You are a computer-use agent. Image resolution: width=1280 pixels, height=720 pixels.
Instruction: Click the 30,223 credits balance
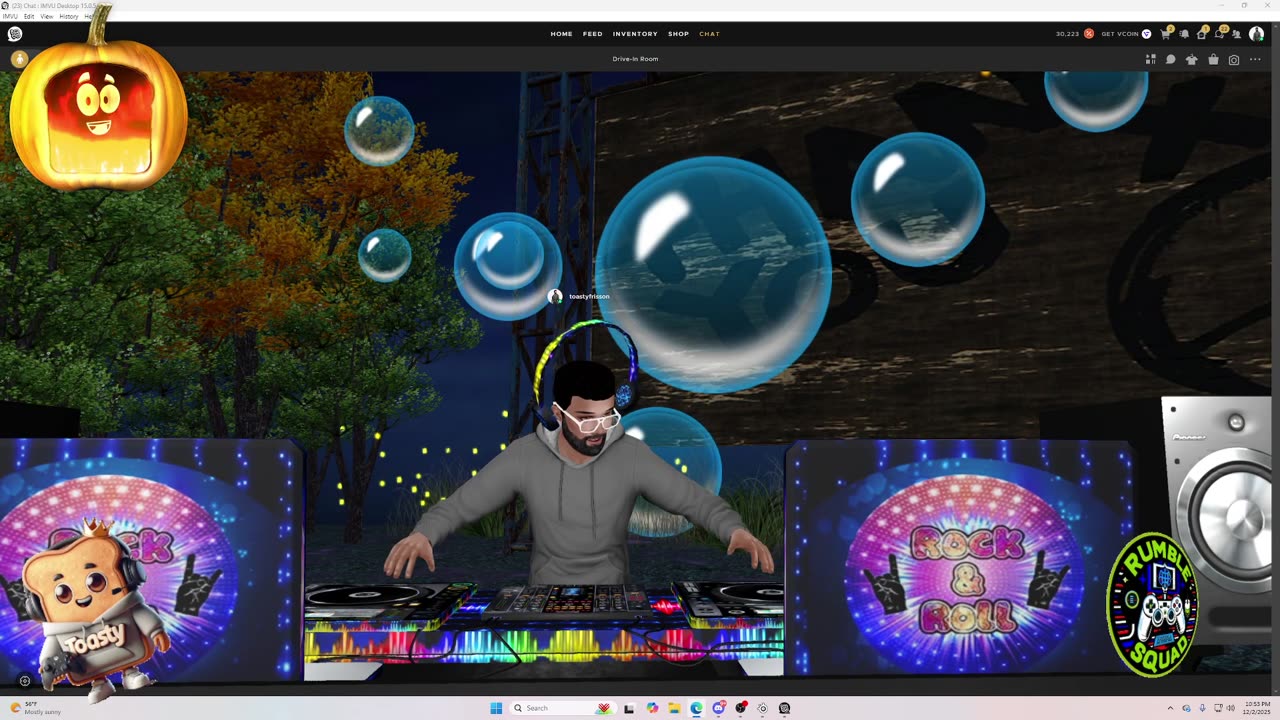[1067, 34]
